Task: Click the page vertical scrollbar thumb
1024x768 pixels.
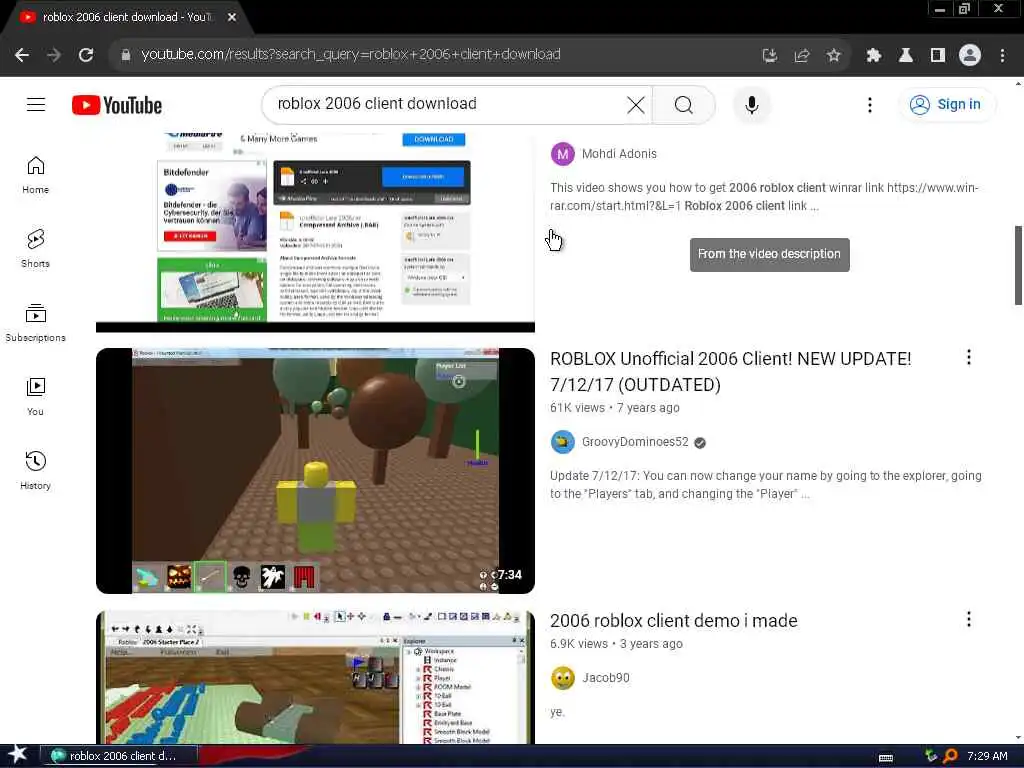Action: tap(1018, 265)
